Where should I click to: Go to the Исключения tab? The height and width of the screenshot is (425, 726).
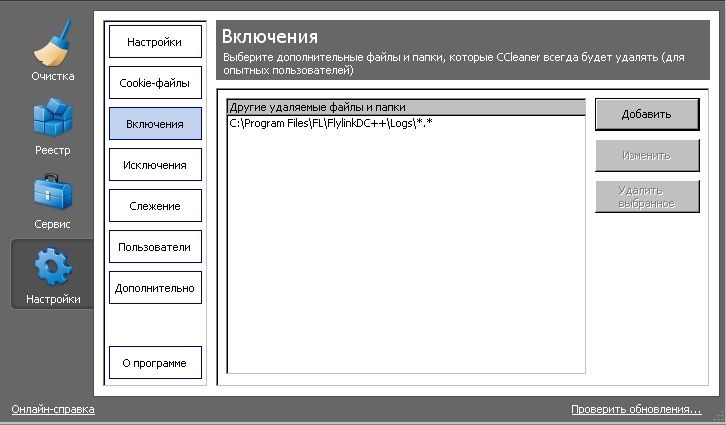pos(155,164)
